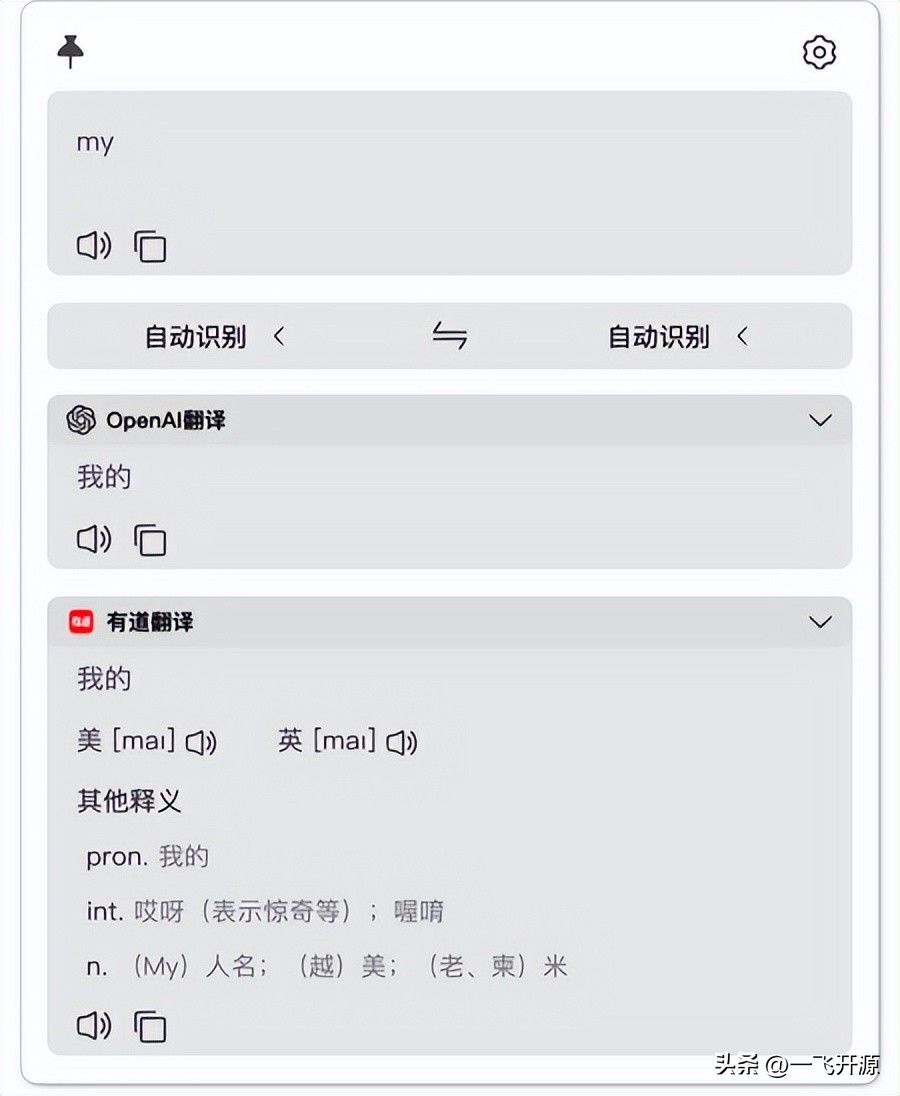Play pronunciation of the input text 'my'
The width and height of the screenshot is (900, 1096).
tap(93, 246)
